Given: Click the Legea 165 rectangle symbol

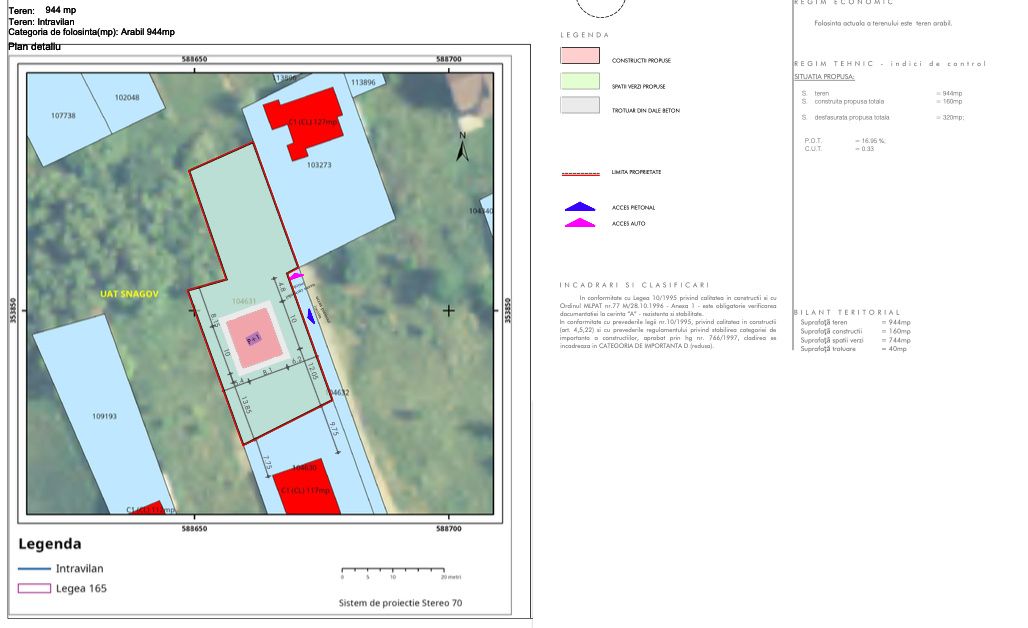Looking at the screenshot, I should pos(34,588).
